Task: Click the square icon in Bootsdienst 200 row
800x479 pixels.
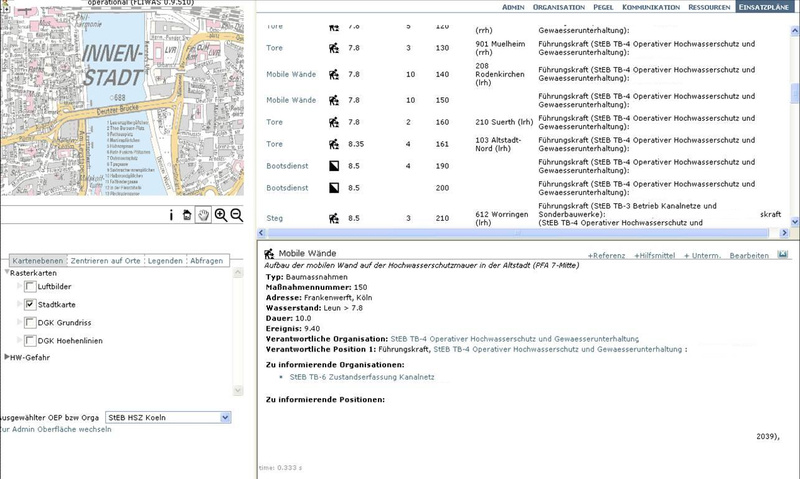Action: pyautogui.click(x=334, y=188)
